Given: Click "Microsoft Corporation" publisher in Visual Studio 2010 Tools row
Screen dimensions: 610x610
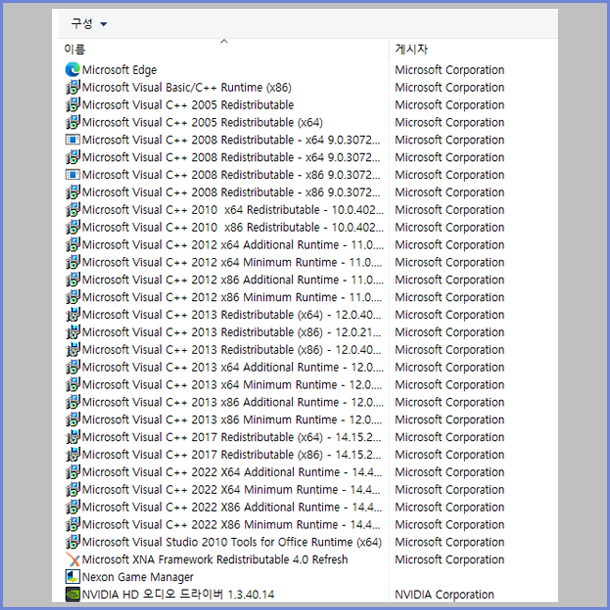Looking at the screenshot, I should point(449,542).
